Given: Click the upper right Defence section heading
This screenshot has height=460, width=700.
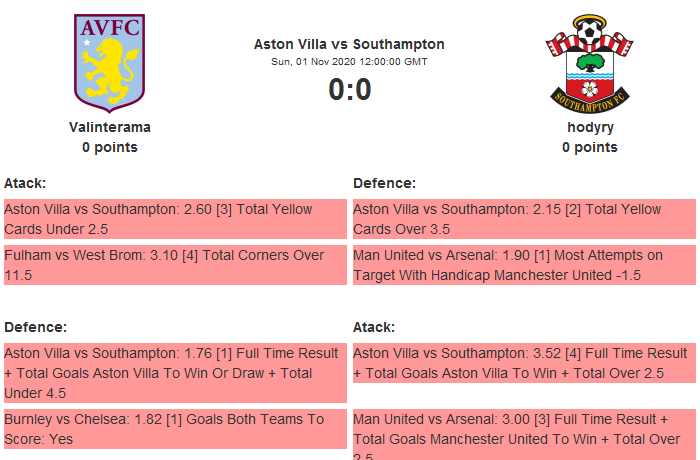Looking at the screenshot, I should point(384,183).
